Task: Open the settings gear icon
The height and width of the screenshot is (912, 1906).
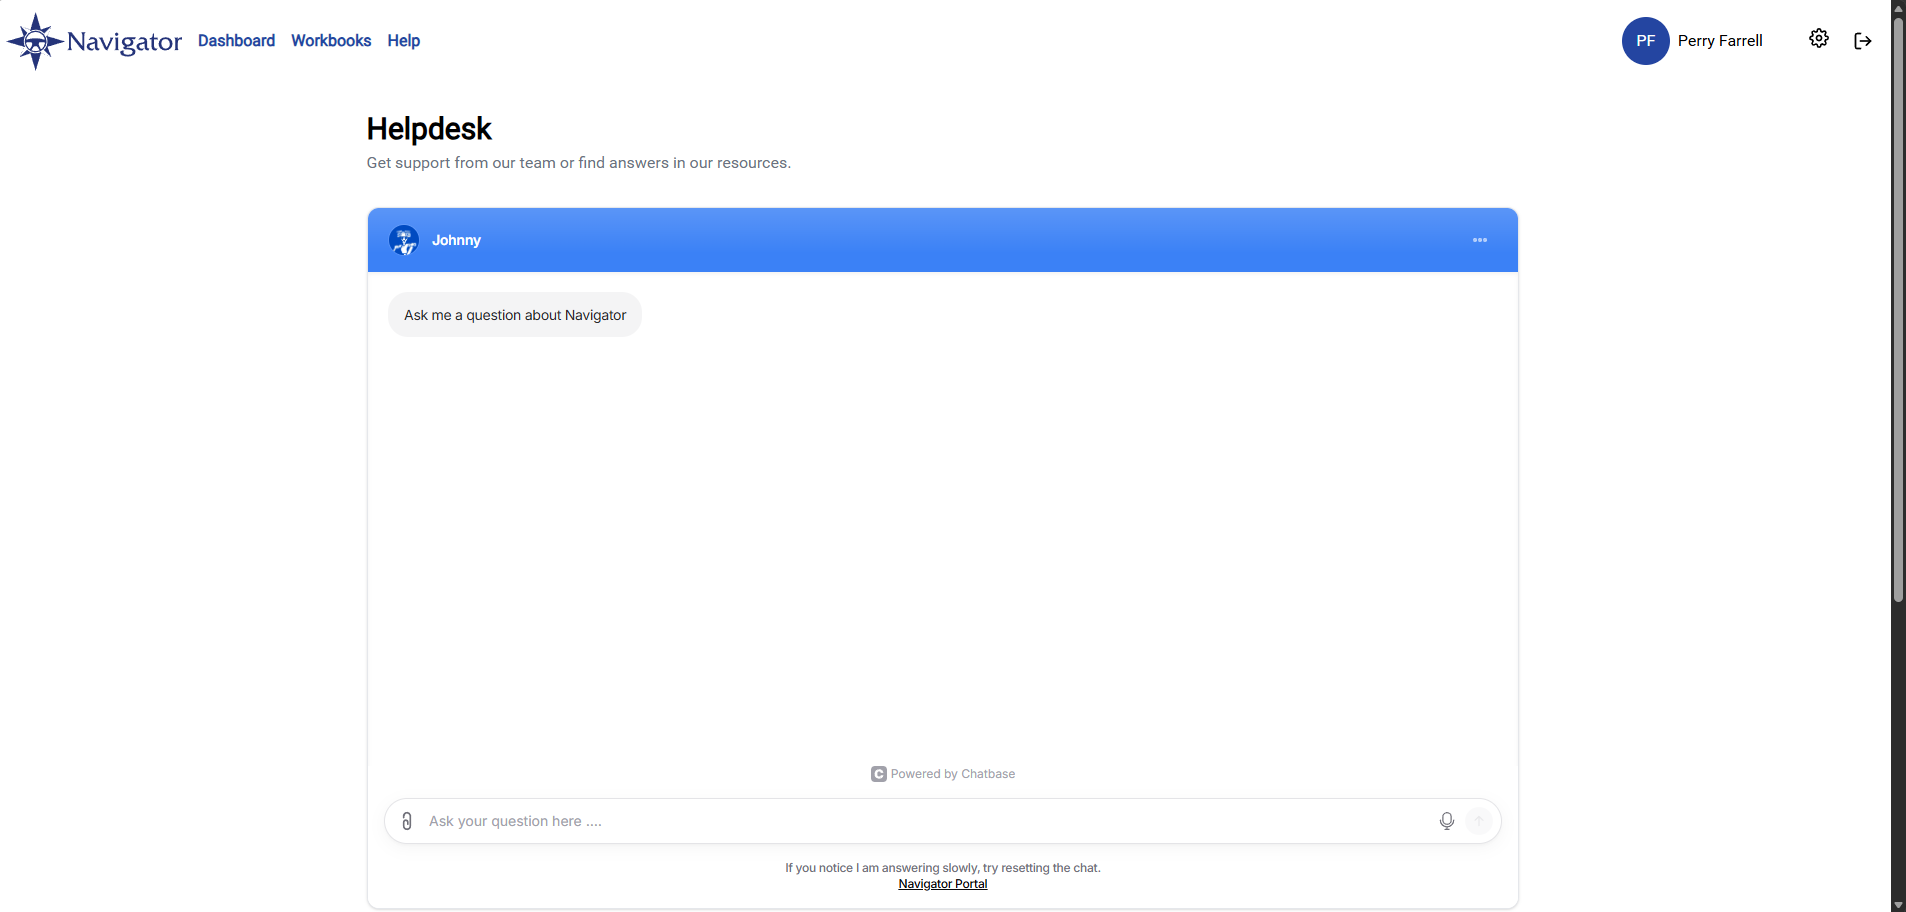Action: tap(1819, 39)
